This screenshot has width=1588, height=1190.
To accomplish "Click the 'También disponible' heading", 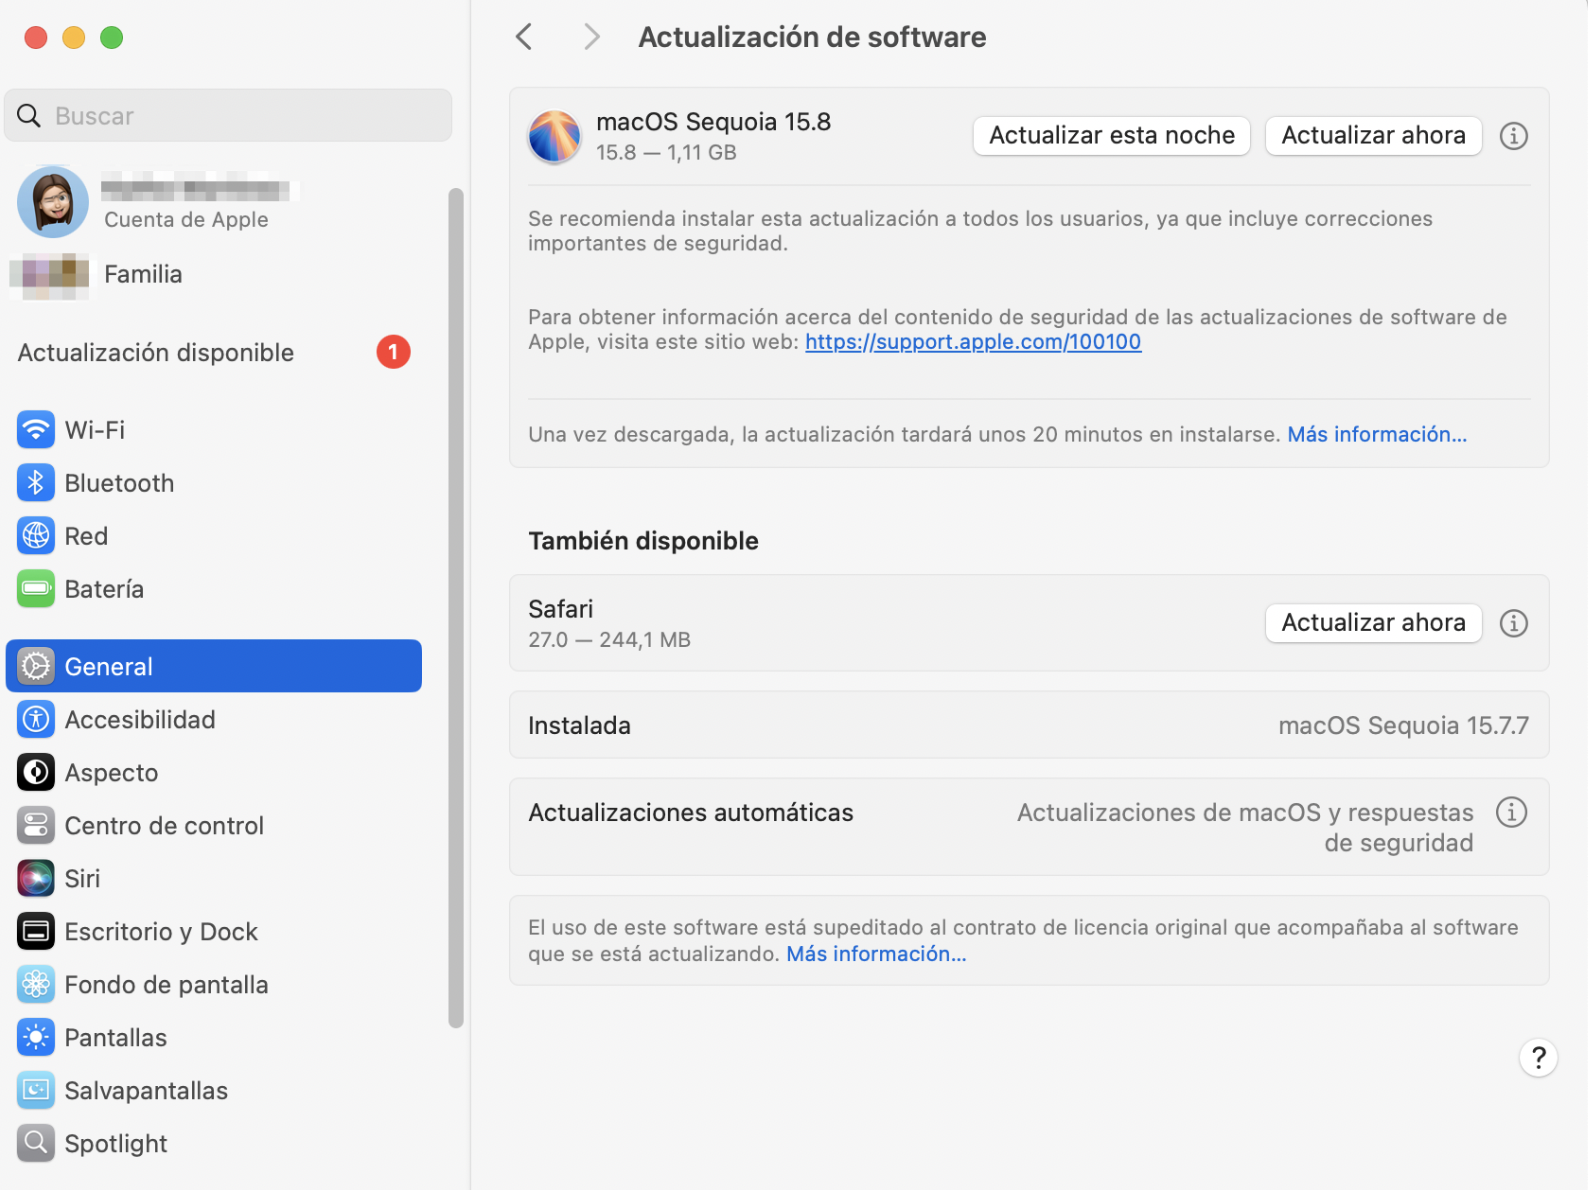I will coord(643,541).
